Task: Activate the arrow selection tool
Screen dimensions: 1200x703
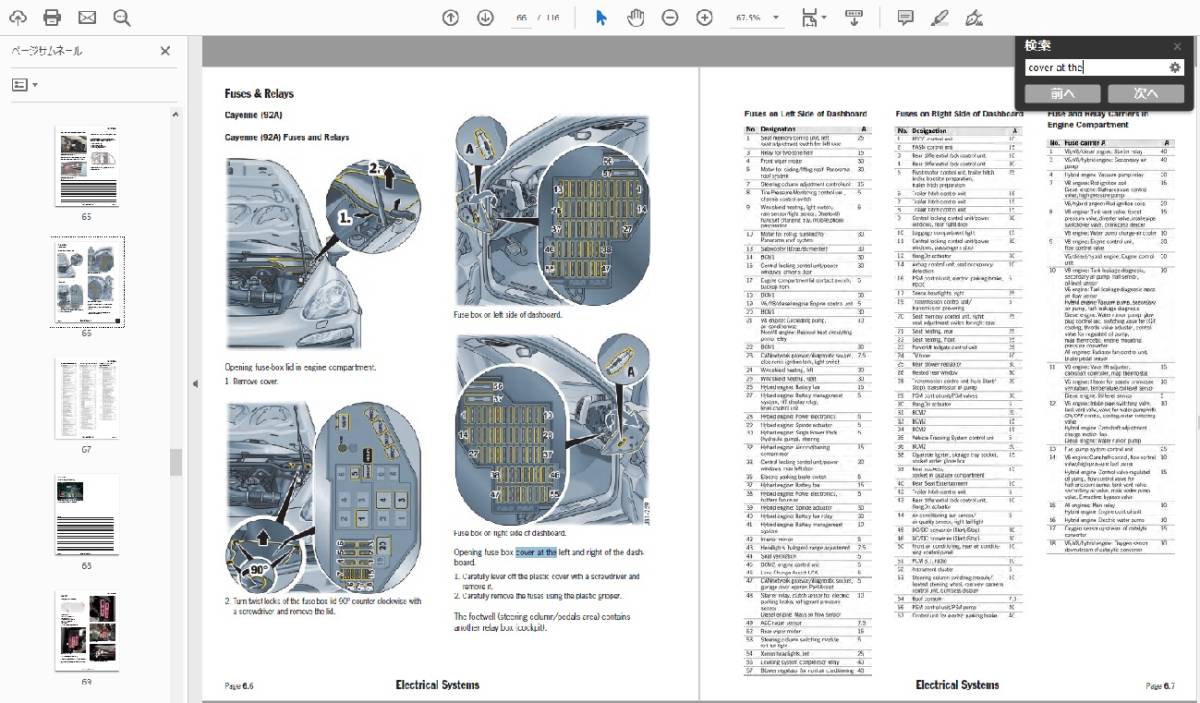Action: coord(601,17)
